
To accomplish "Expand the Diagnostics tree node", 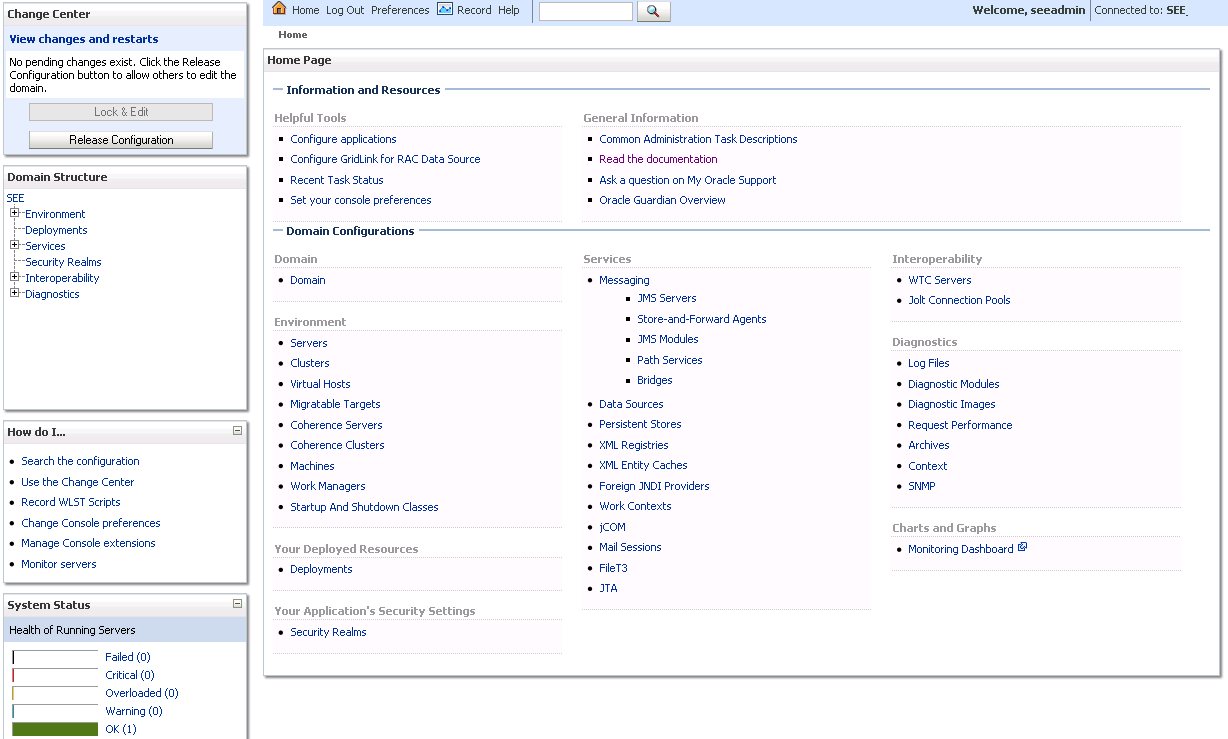I will pyautogui.click(x=15, y=293).
